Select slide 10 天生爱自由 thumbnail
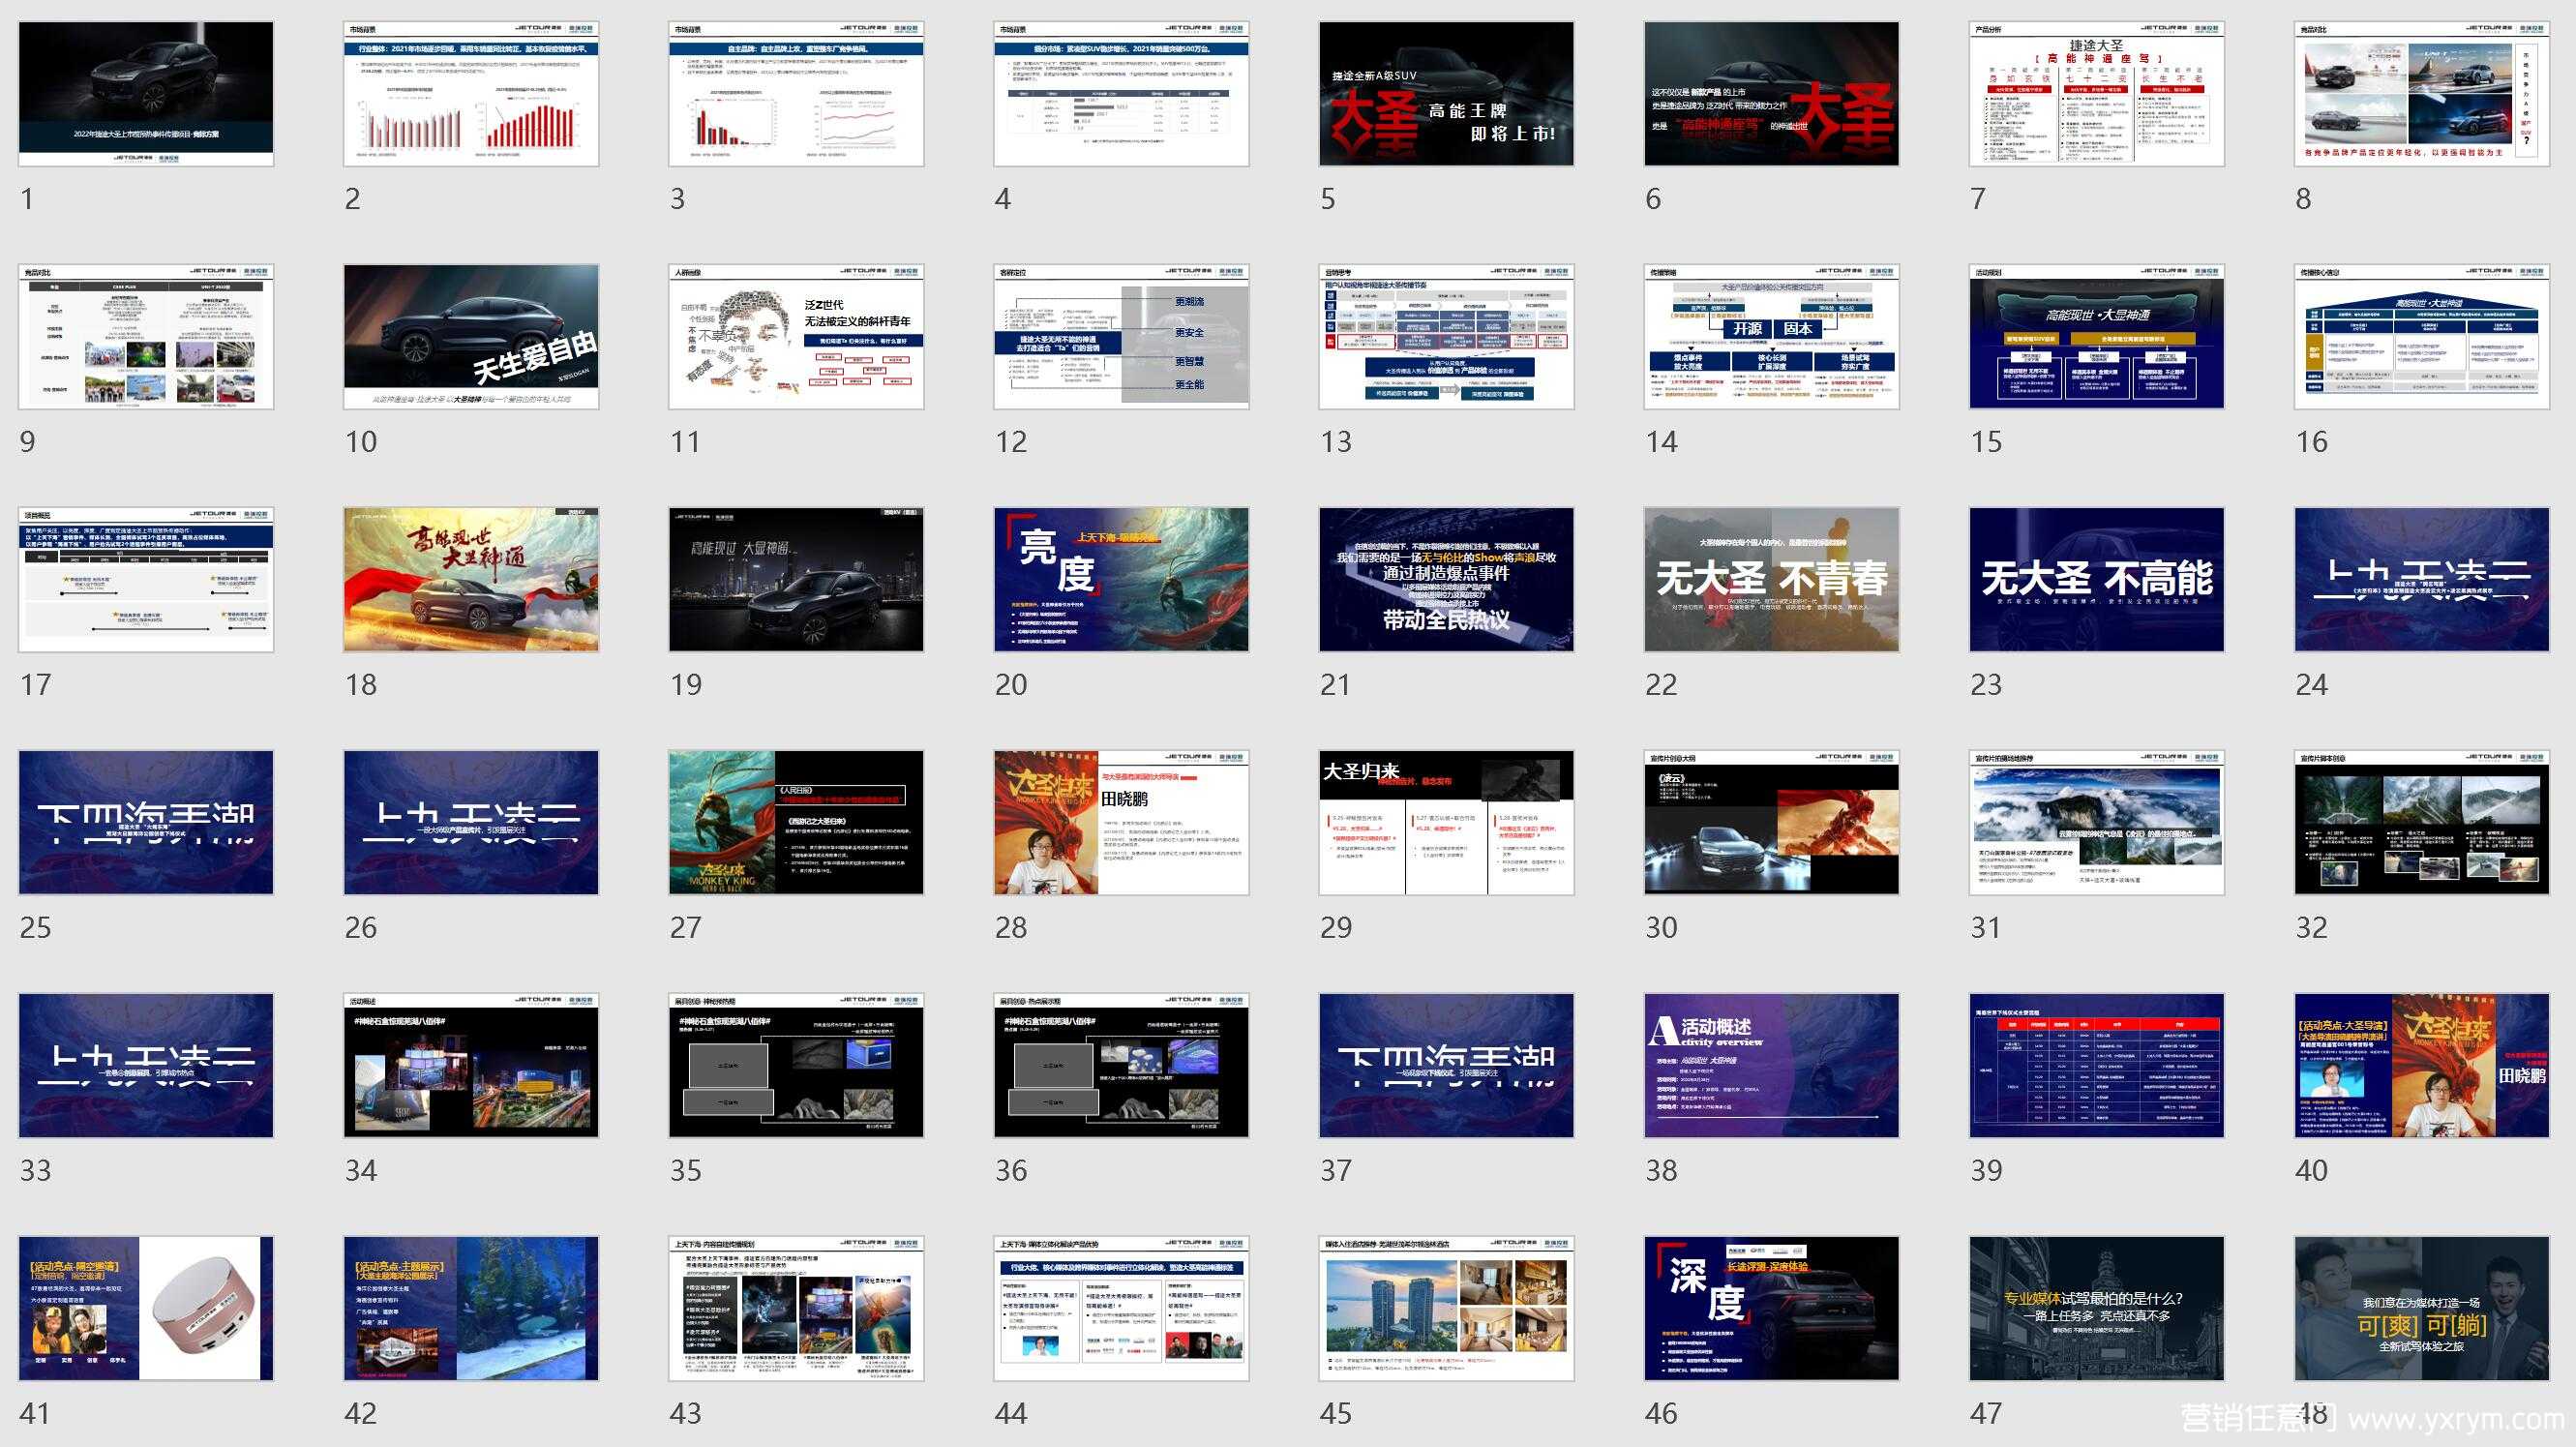This screenshot has width=2576, height=1447. point(471,337)
